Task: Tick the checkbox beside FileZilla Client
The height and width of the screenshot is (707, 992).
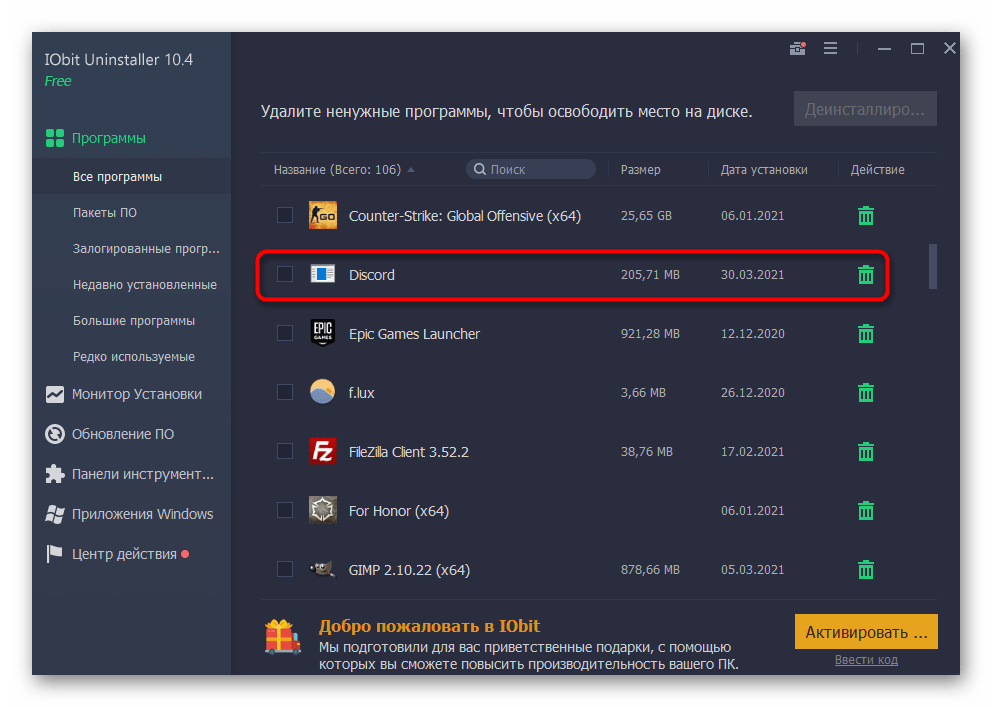Action: tap(284, 451)
